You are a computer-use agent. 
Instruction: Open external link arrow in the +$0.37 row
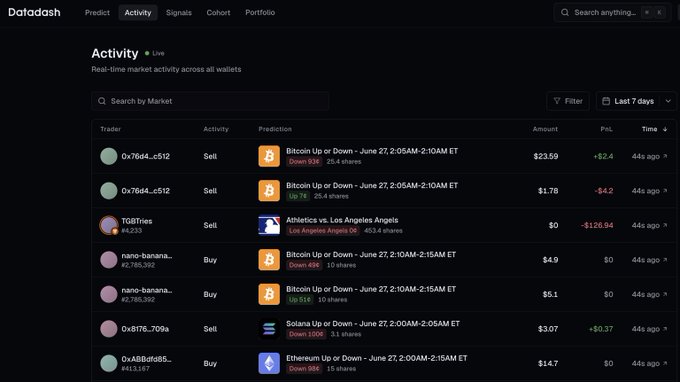coord(665,329)
